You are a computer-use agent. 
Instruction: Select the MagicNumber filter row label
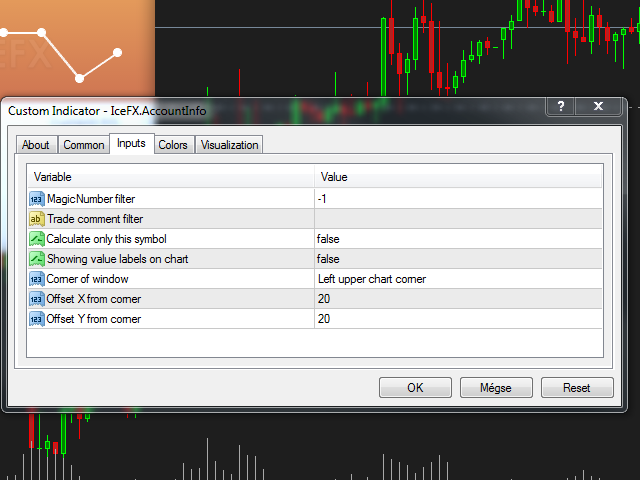[91, 199]
